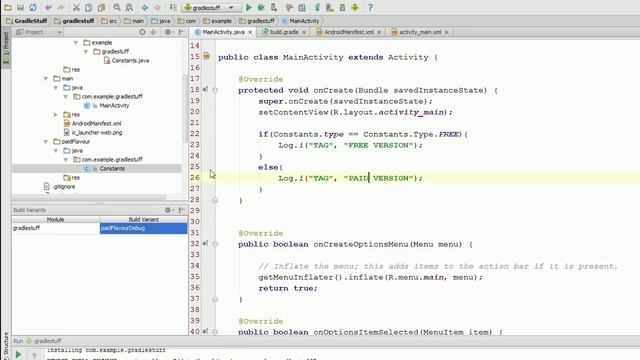Fold onCreate method at line 18
640x360 pixels.
coord(215,90)
